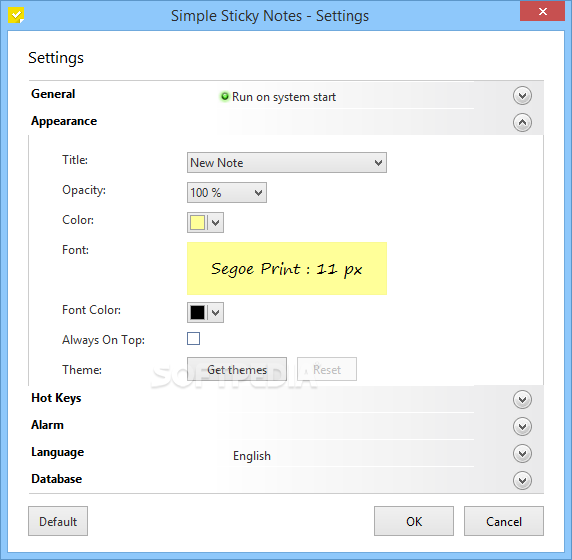
Task: Open the Font Color dropdown arrow
Action: [216, 313]
